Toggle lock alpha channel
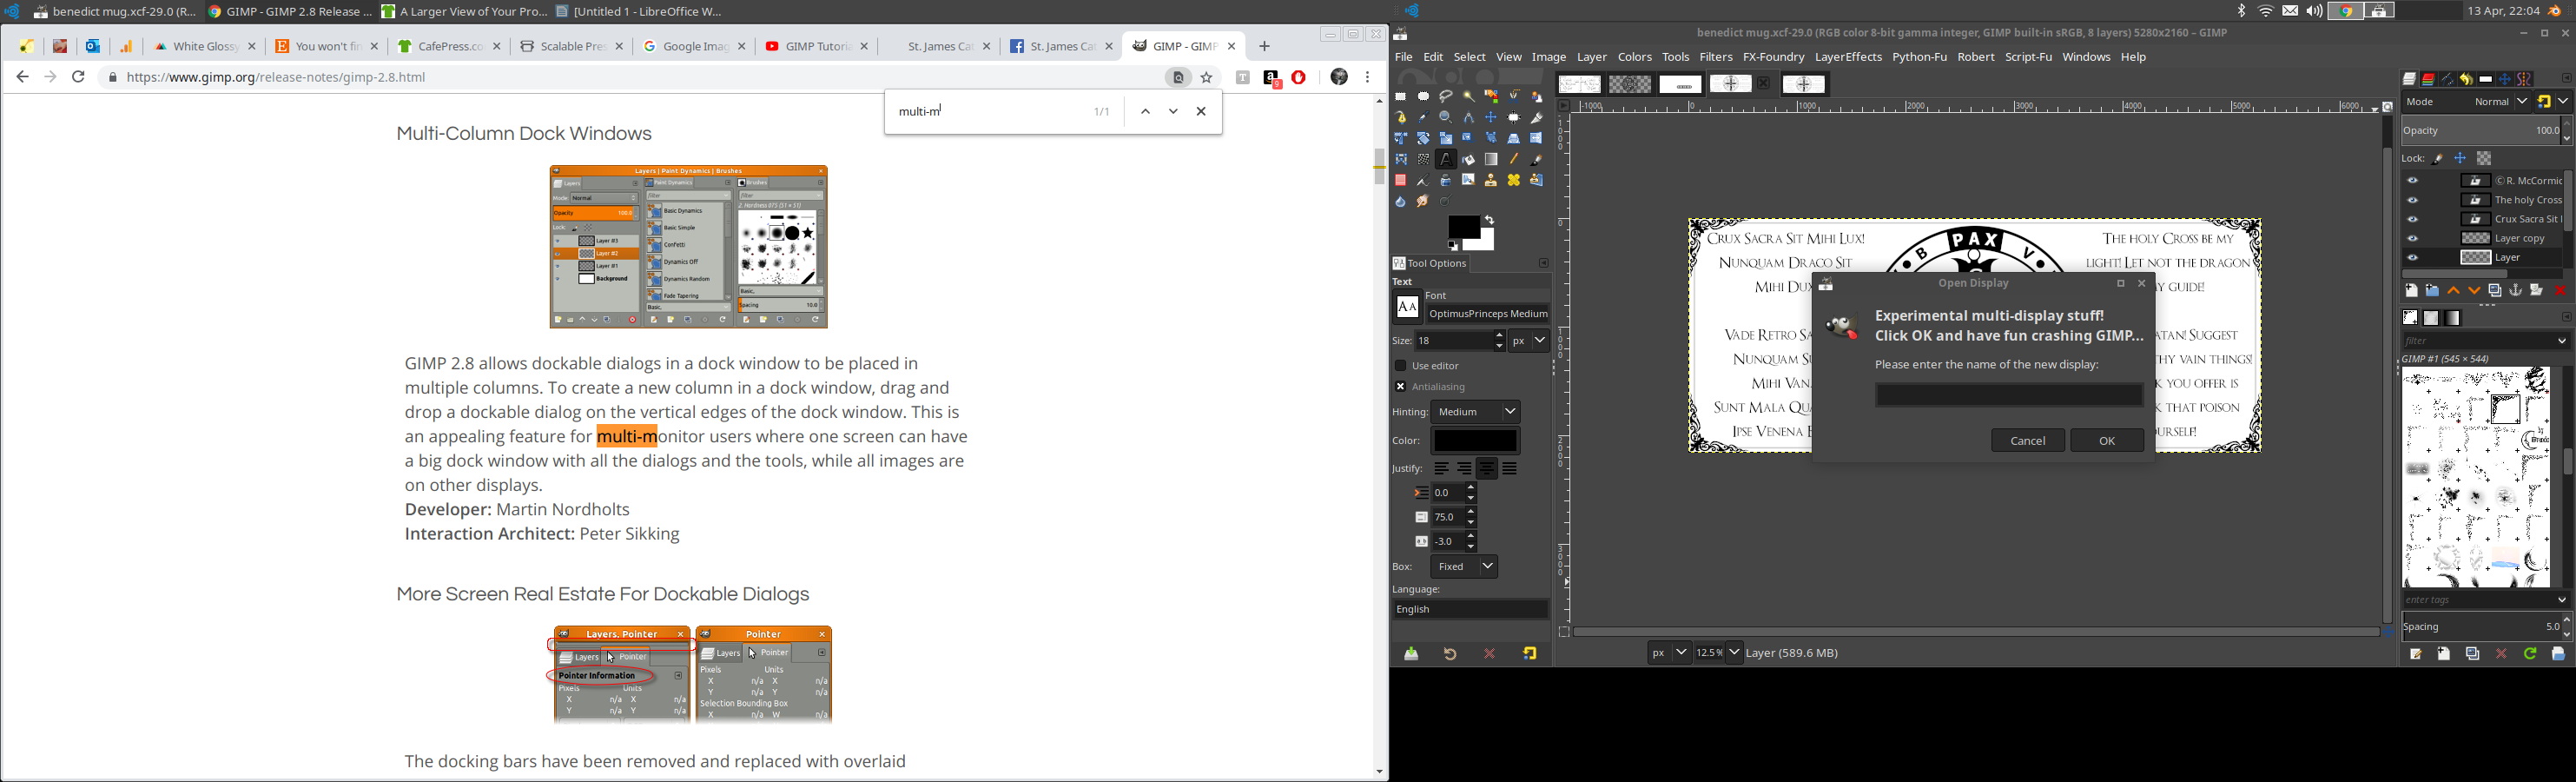Screen dimensions: 2576x782 (2484, 158)
